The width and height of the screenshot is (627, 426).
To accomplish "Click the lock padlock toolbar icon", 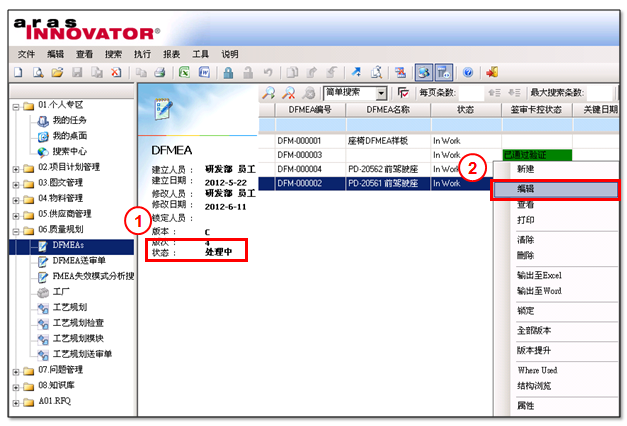I will coord(229,73).
